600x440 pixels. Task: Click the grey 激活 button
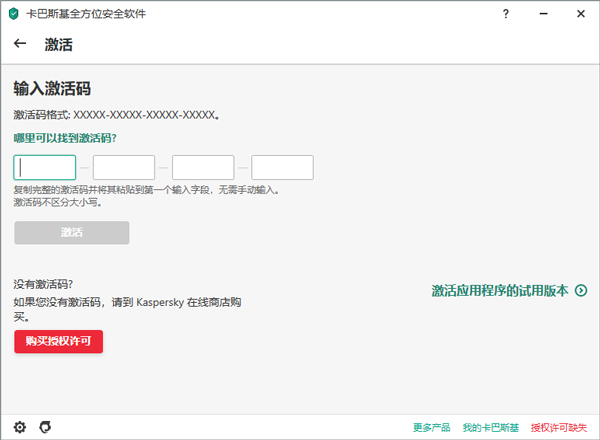coord(72,232)
